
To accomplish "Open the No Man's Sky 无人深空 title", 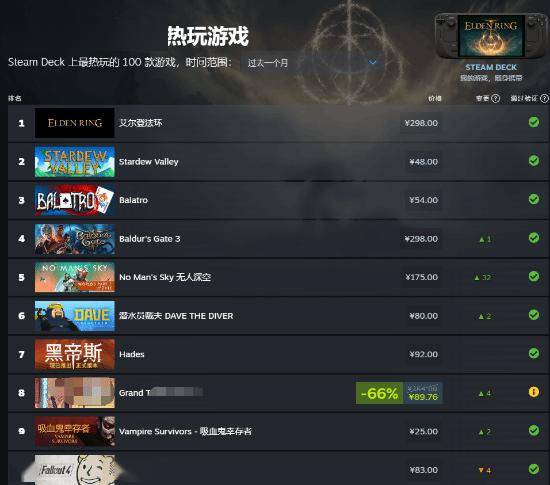I will tap(165, 277).
